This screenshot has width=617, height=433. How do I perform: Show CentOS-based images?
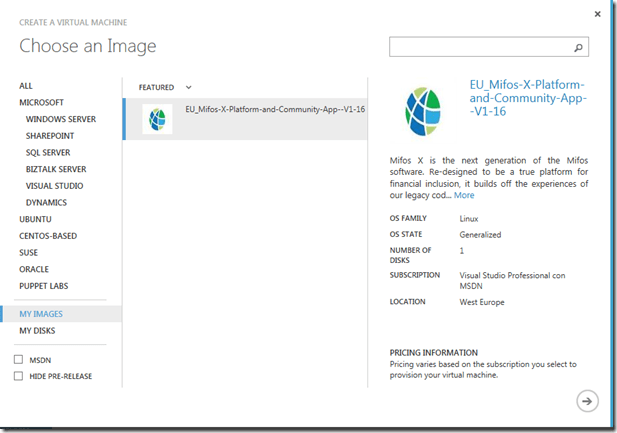coord(47,236)
